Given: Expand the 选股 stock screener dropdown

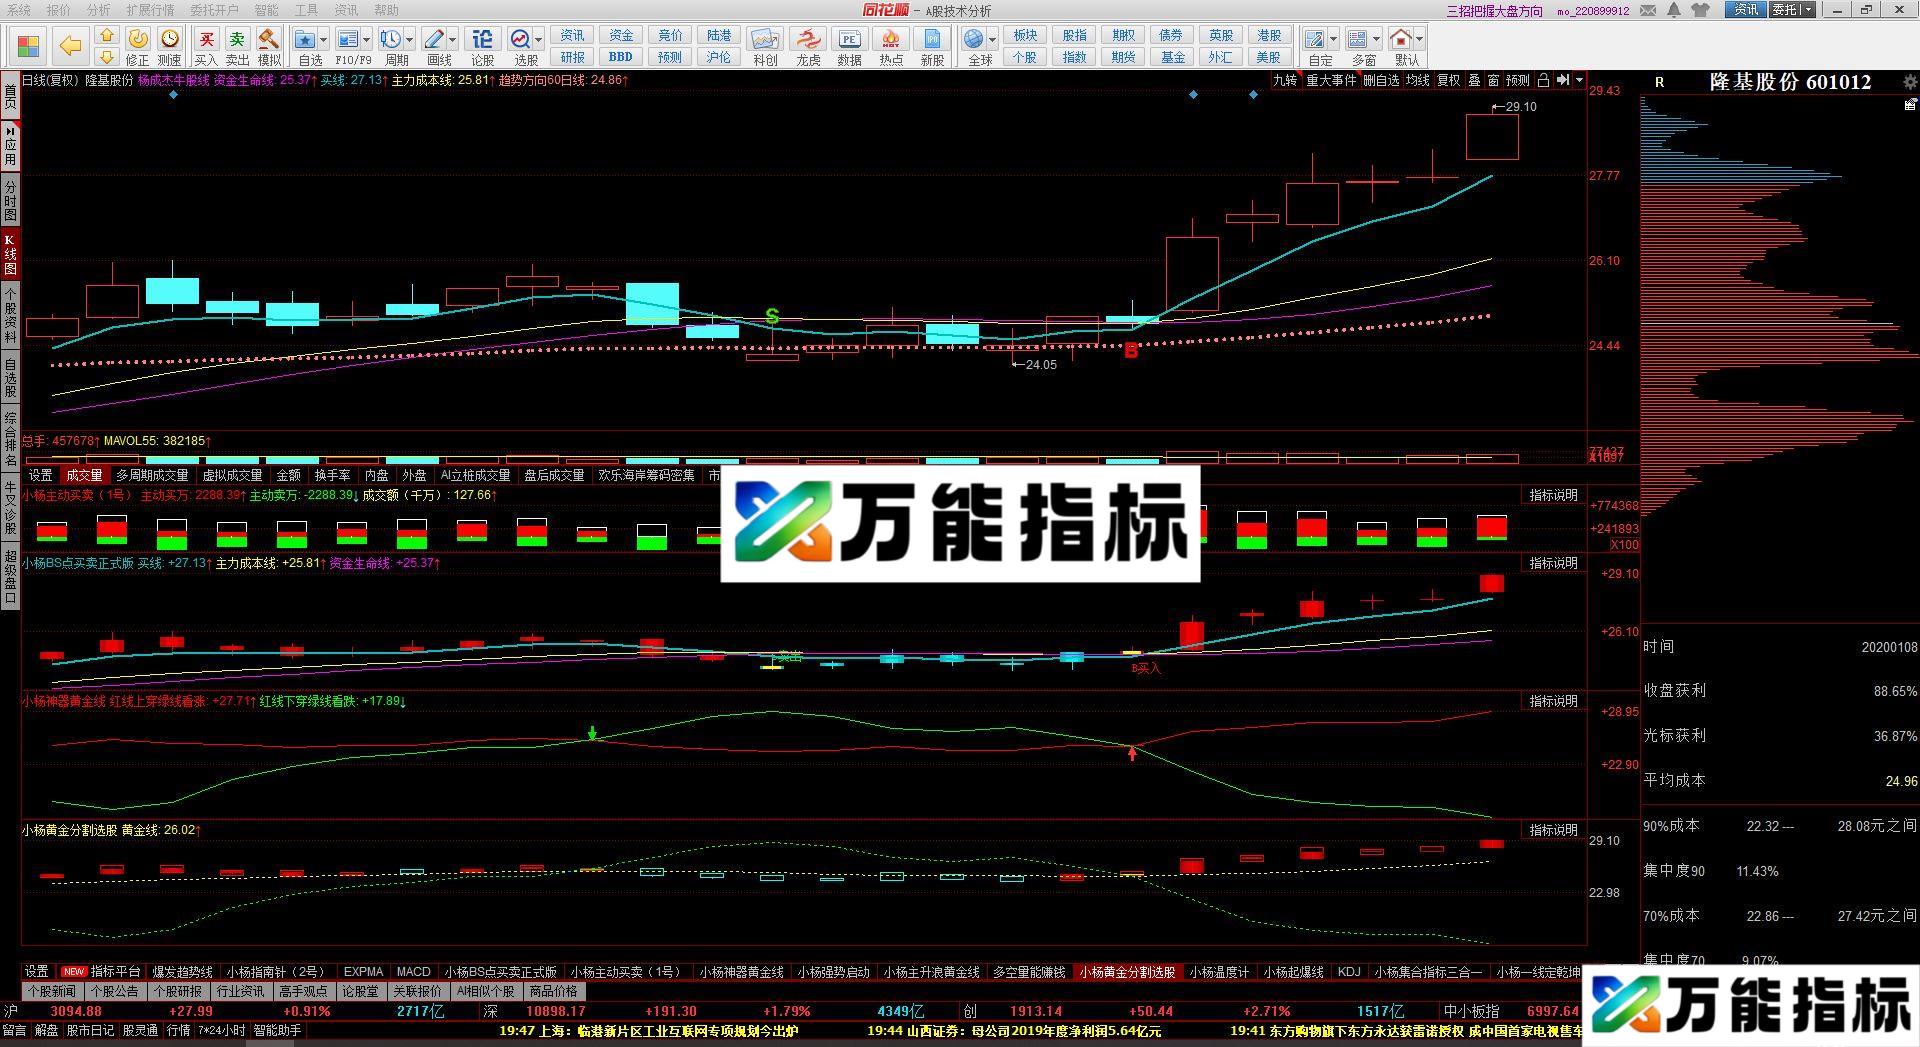Looking at the screenshot, I should (x=538, y=40).
